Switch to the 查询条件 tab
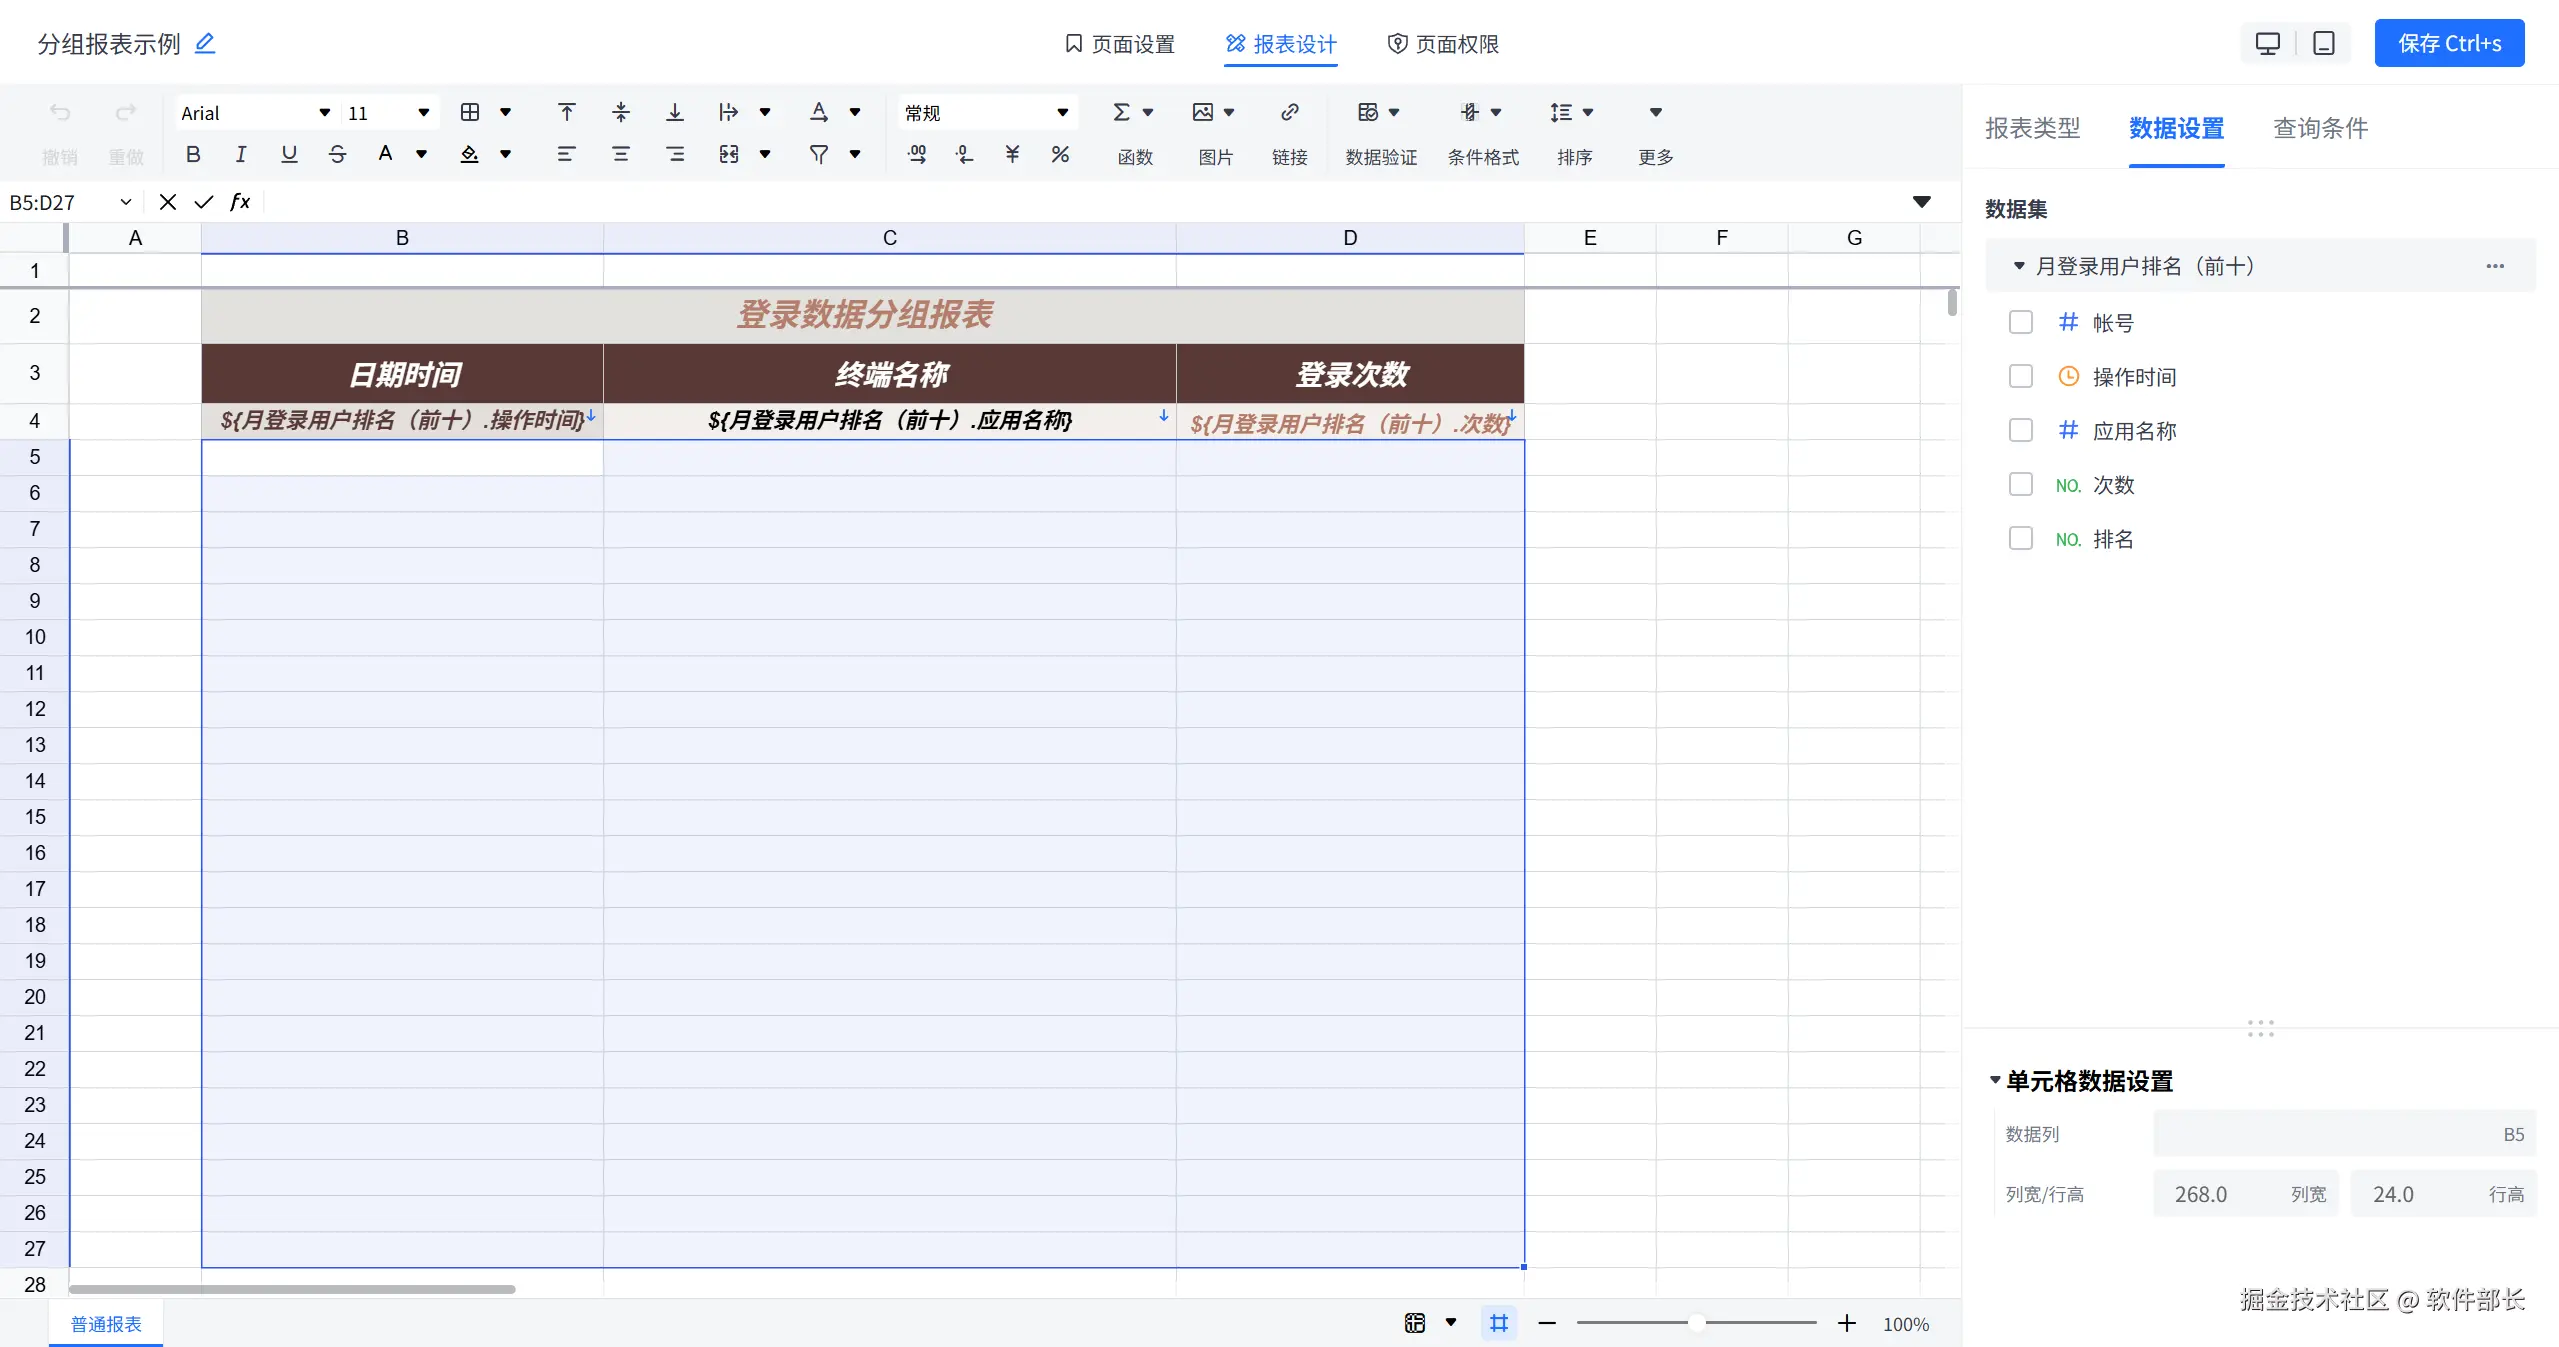The image size is (2559, 1347). (x=2320, y=128)
